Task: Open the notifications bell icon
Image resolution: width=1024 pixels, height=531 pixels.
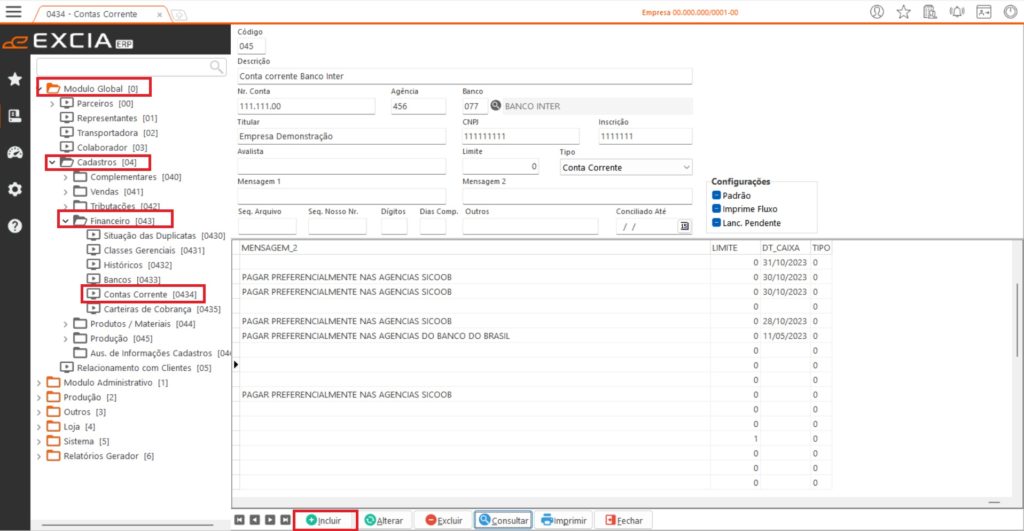Action: coord(957,12)
